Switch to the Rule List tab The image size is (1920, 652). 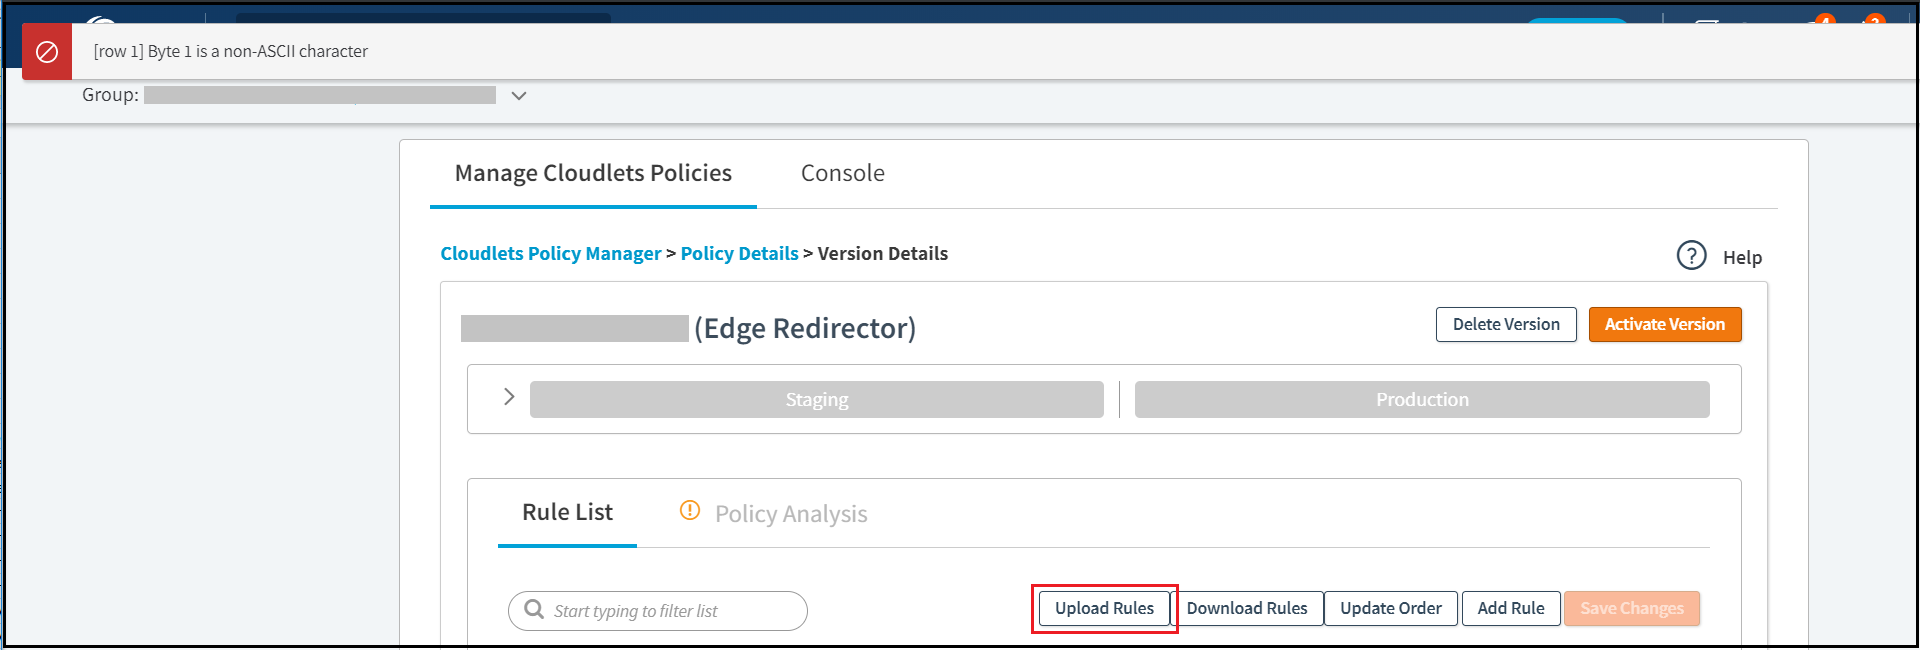point(567,512)
